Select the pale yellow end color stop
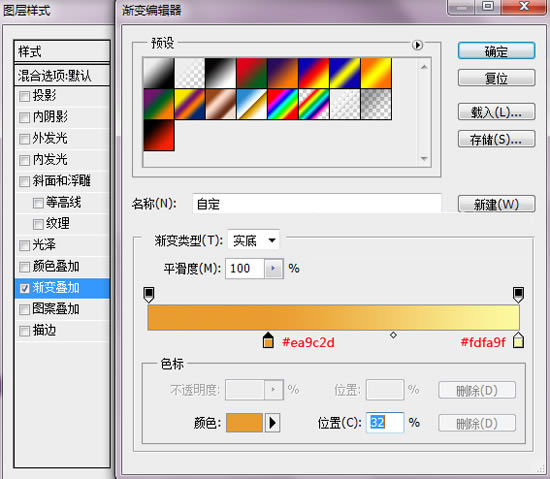550x479 pixels. 518,340
